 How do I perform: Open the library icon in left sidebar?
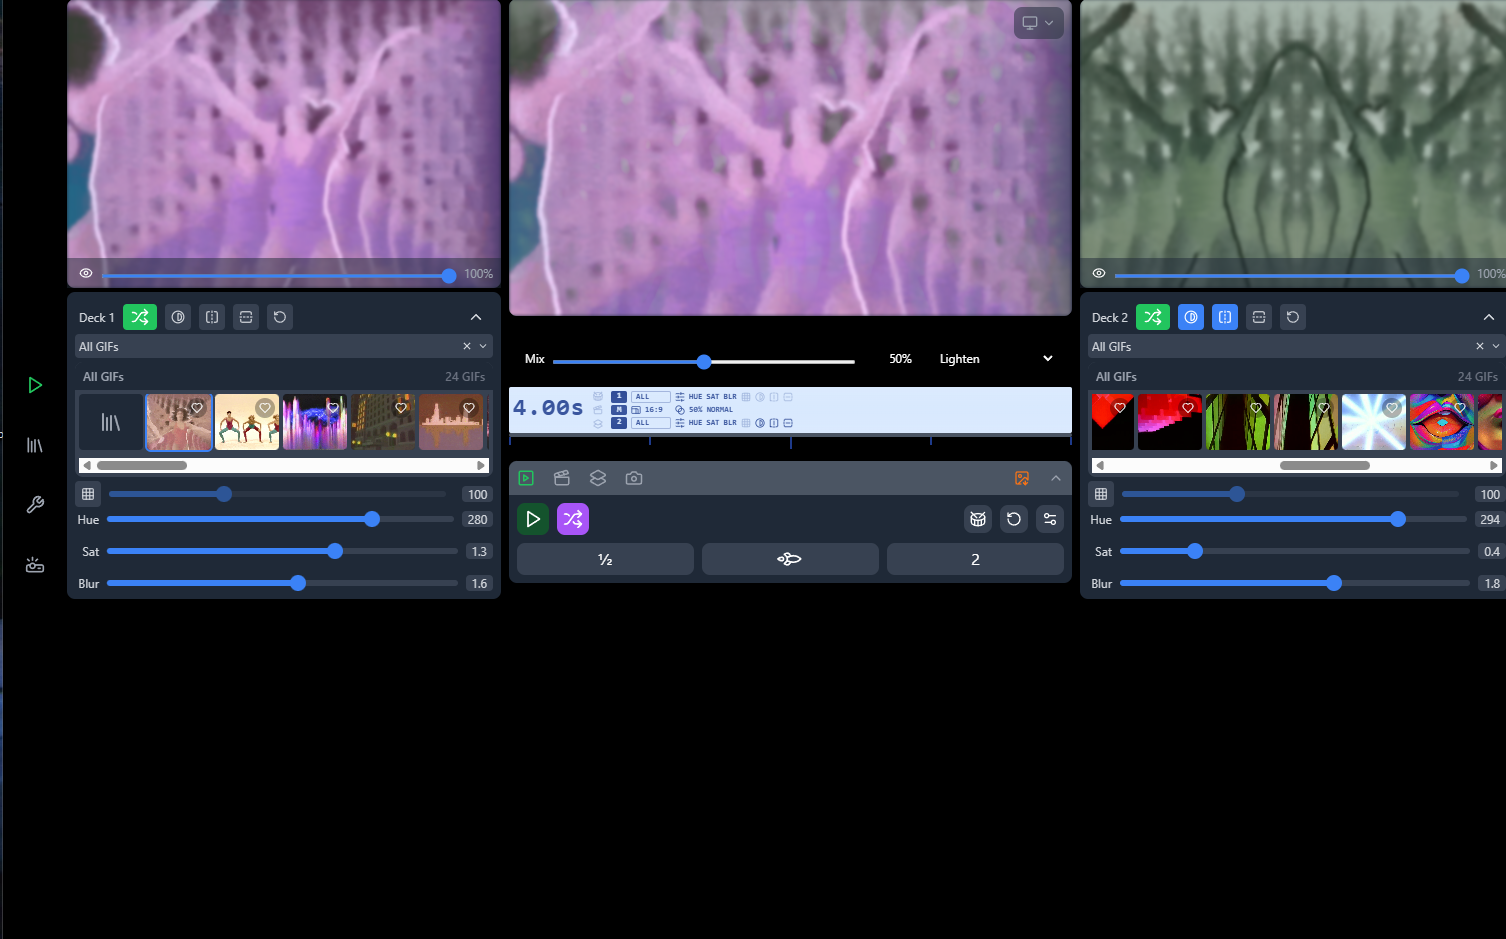[x=35, y=445]
